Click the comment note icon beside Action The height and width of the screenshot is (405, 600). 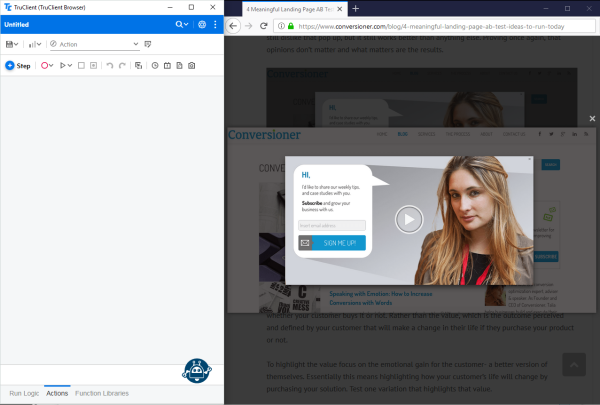[x=148, y=44]
